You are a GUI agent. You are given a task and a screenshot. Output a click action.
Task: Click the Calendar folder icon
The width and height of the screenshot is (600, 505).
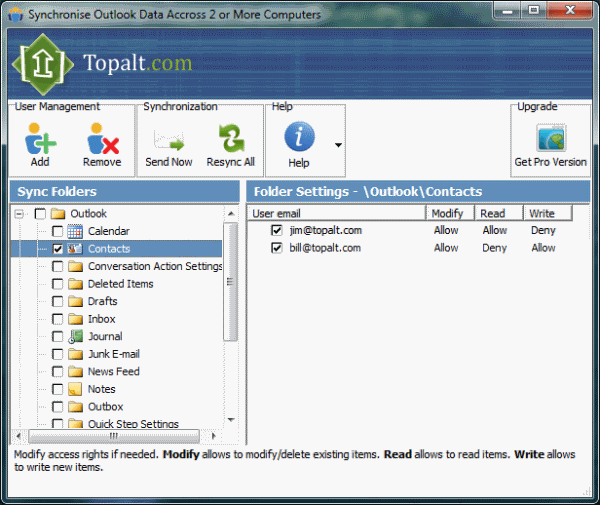(75, 231)
